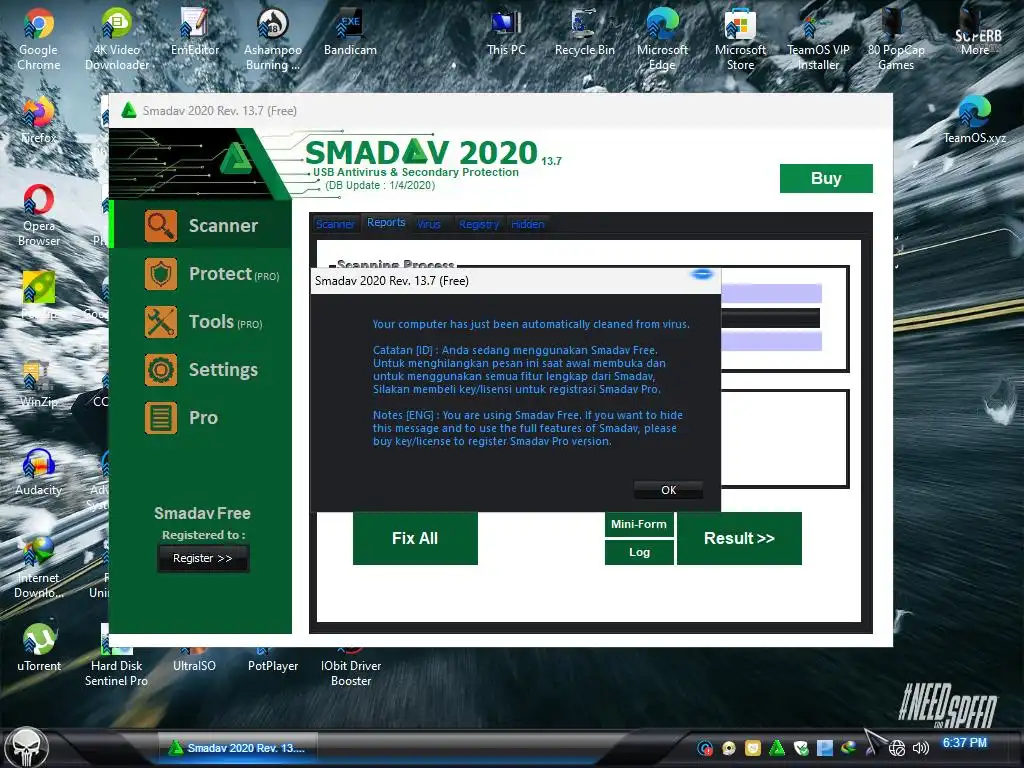The width and height of the screenshot is (1024, 768).
Task: Click the speaker volume tray icon
Action: tap(921, 748)
